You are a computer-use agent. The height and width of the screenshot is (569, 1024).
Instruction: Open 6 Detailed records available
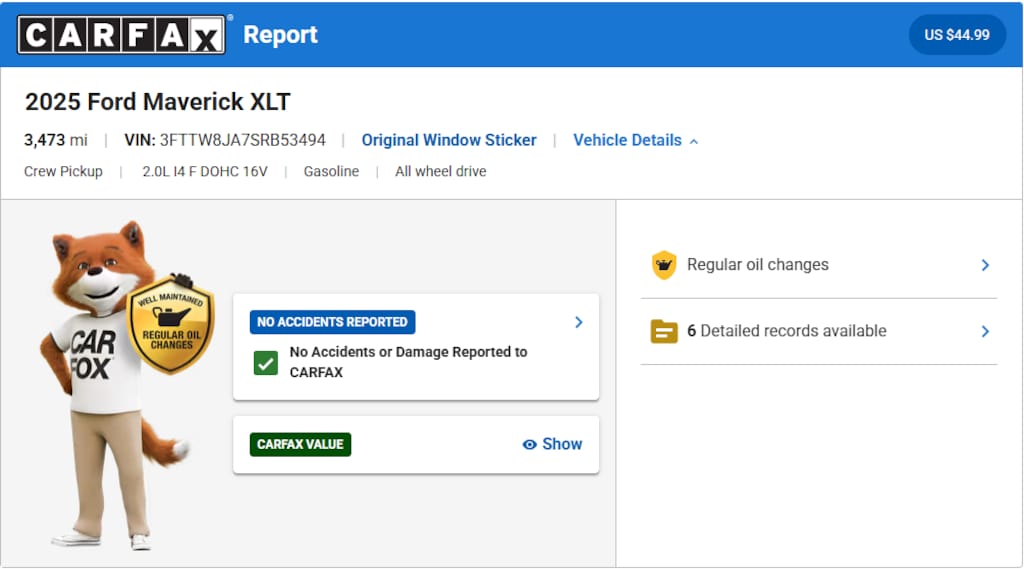click(x=786, y=331)
